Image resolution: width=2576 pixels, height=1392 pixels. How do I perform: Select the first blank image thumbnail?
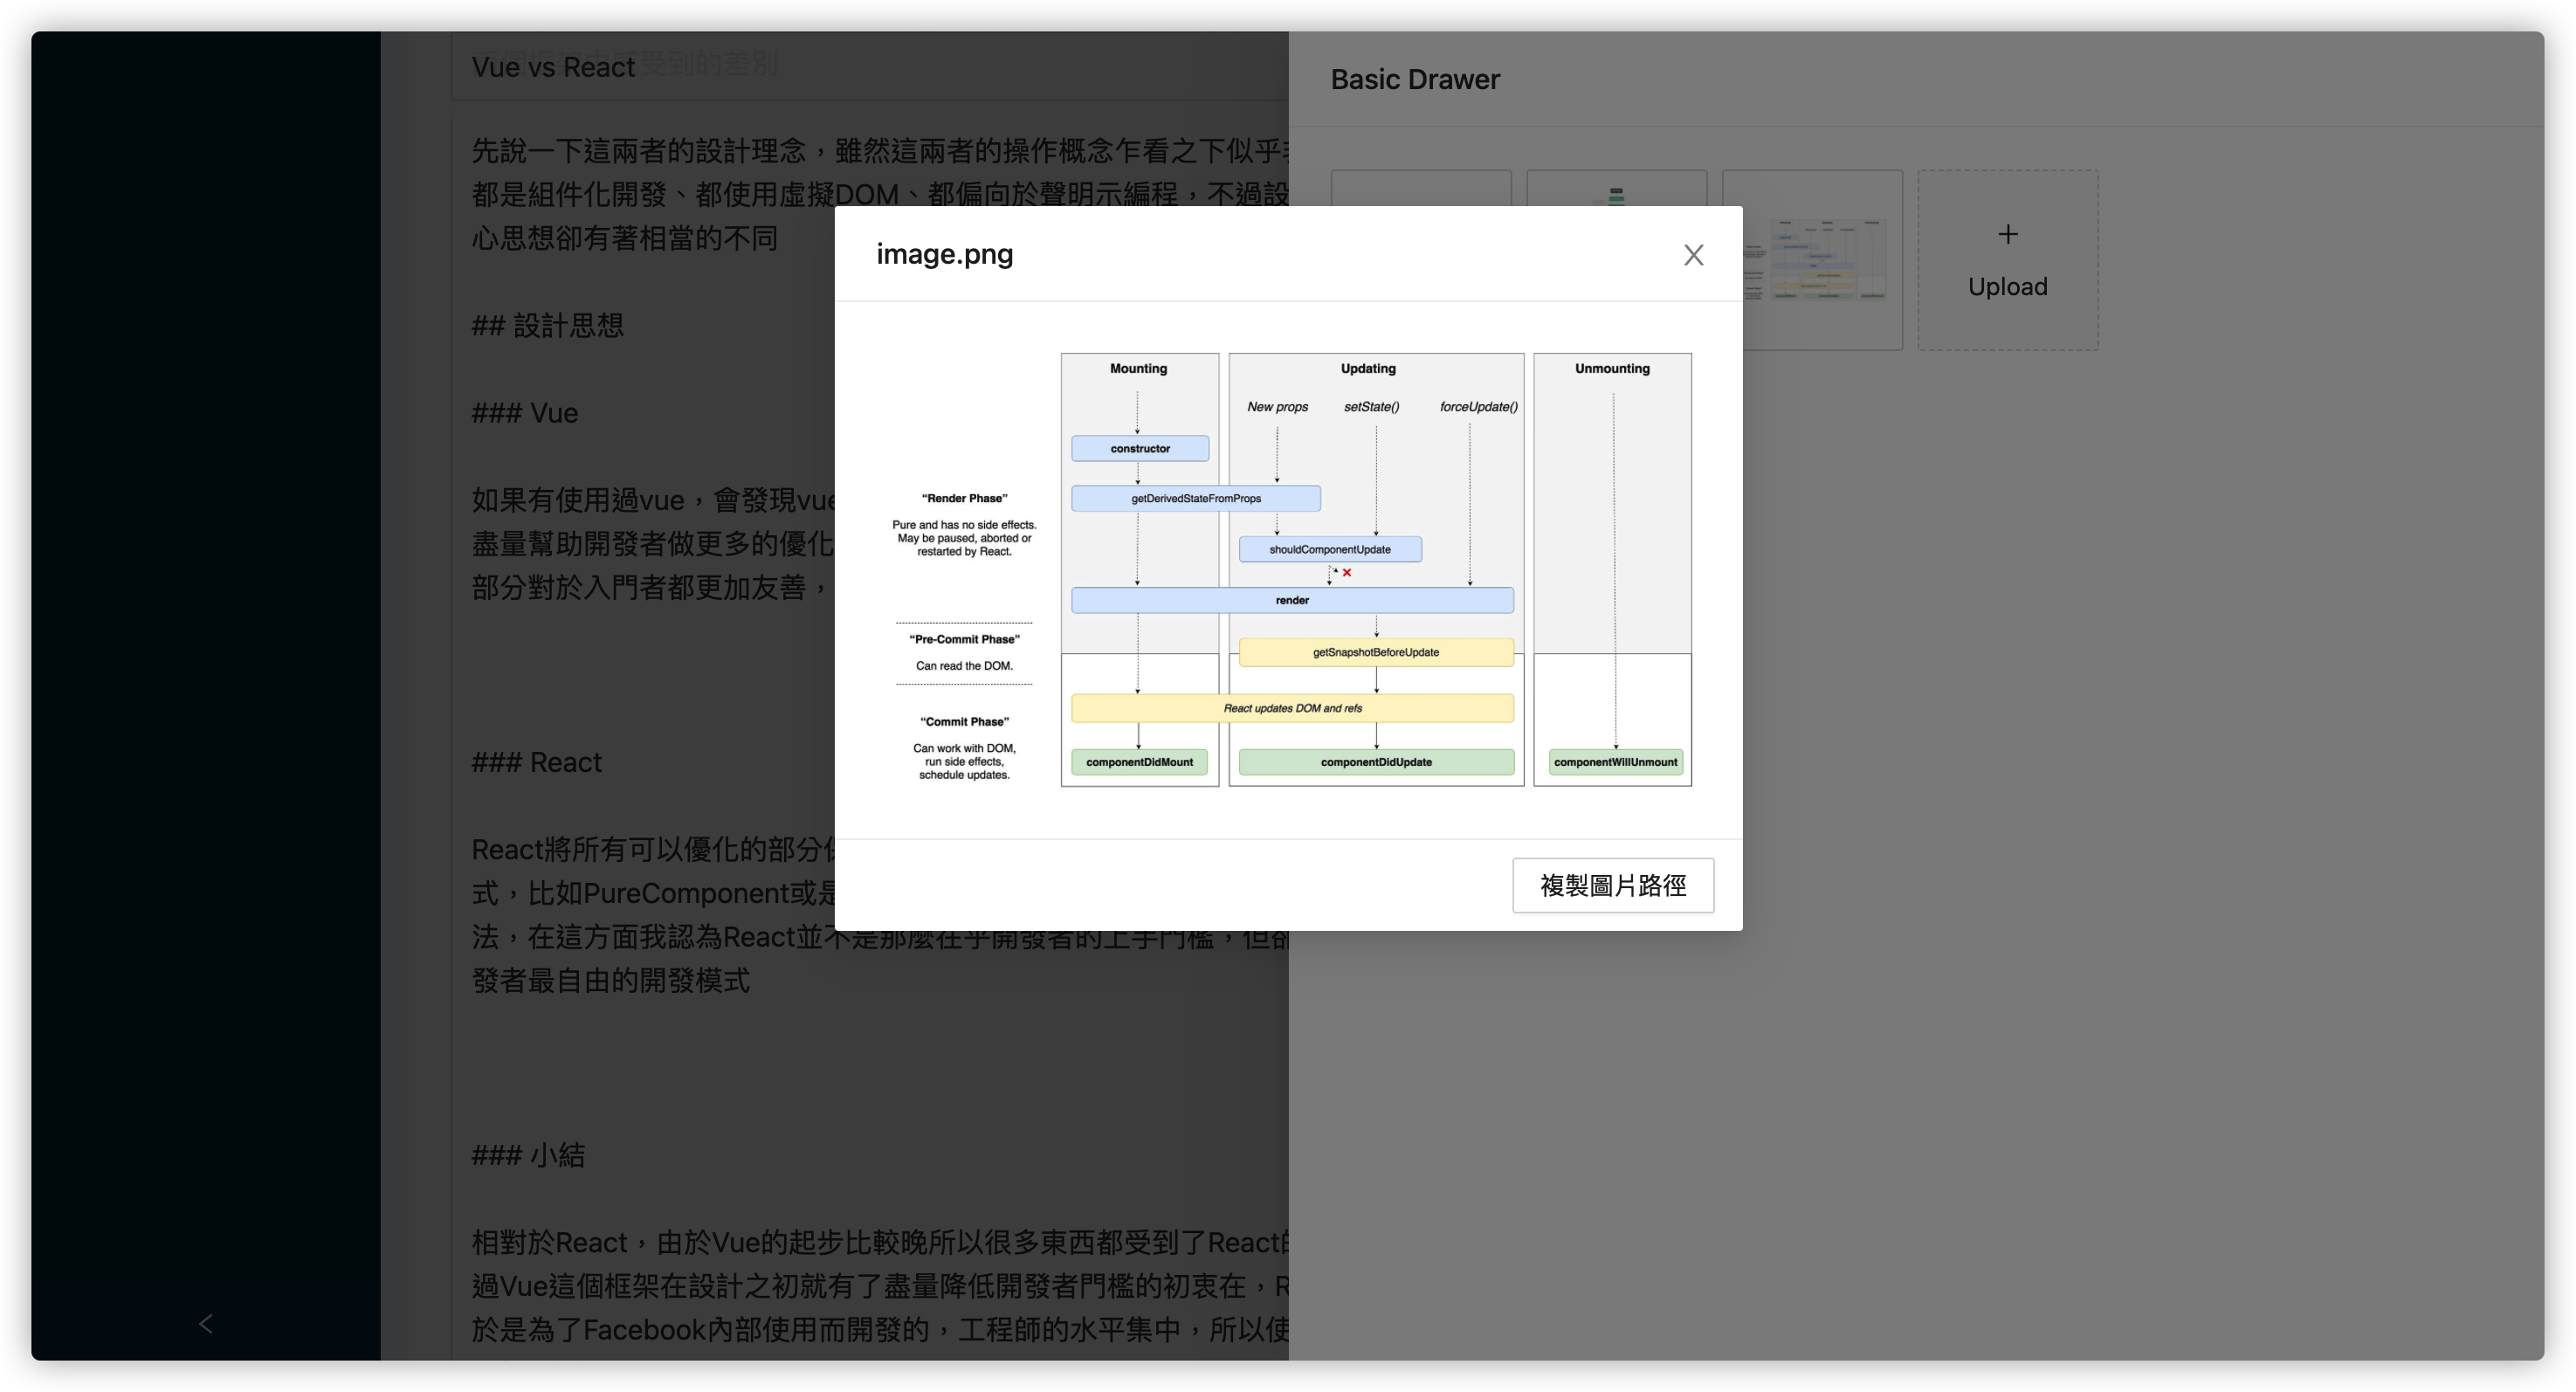point(1420,189)
